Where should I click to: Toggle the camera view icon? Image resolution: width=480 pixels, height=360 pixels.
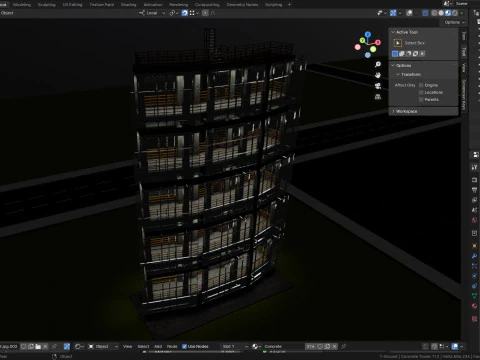click(x=378, y=86)
